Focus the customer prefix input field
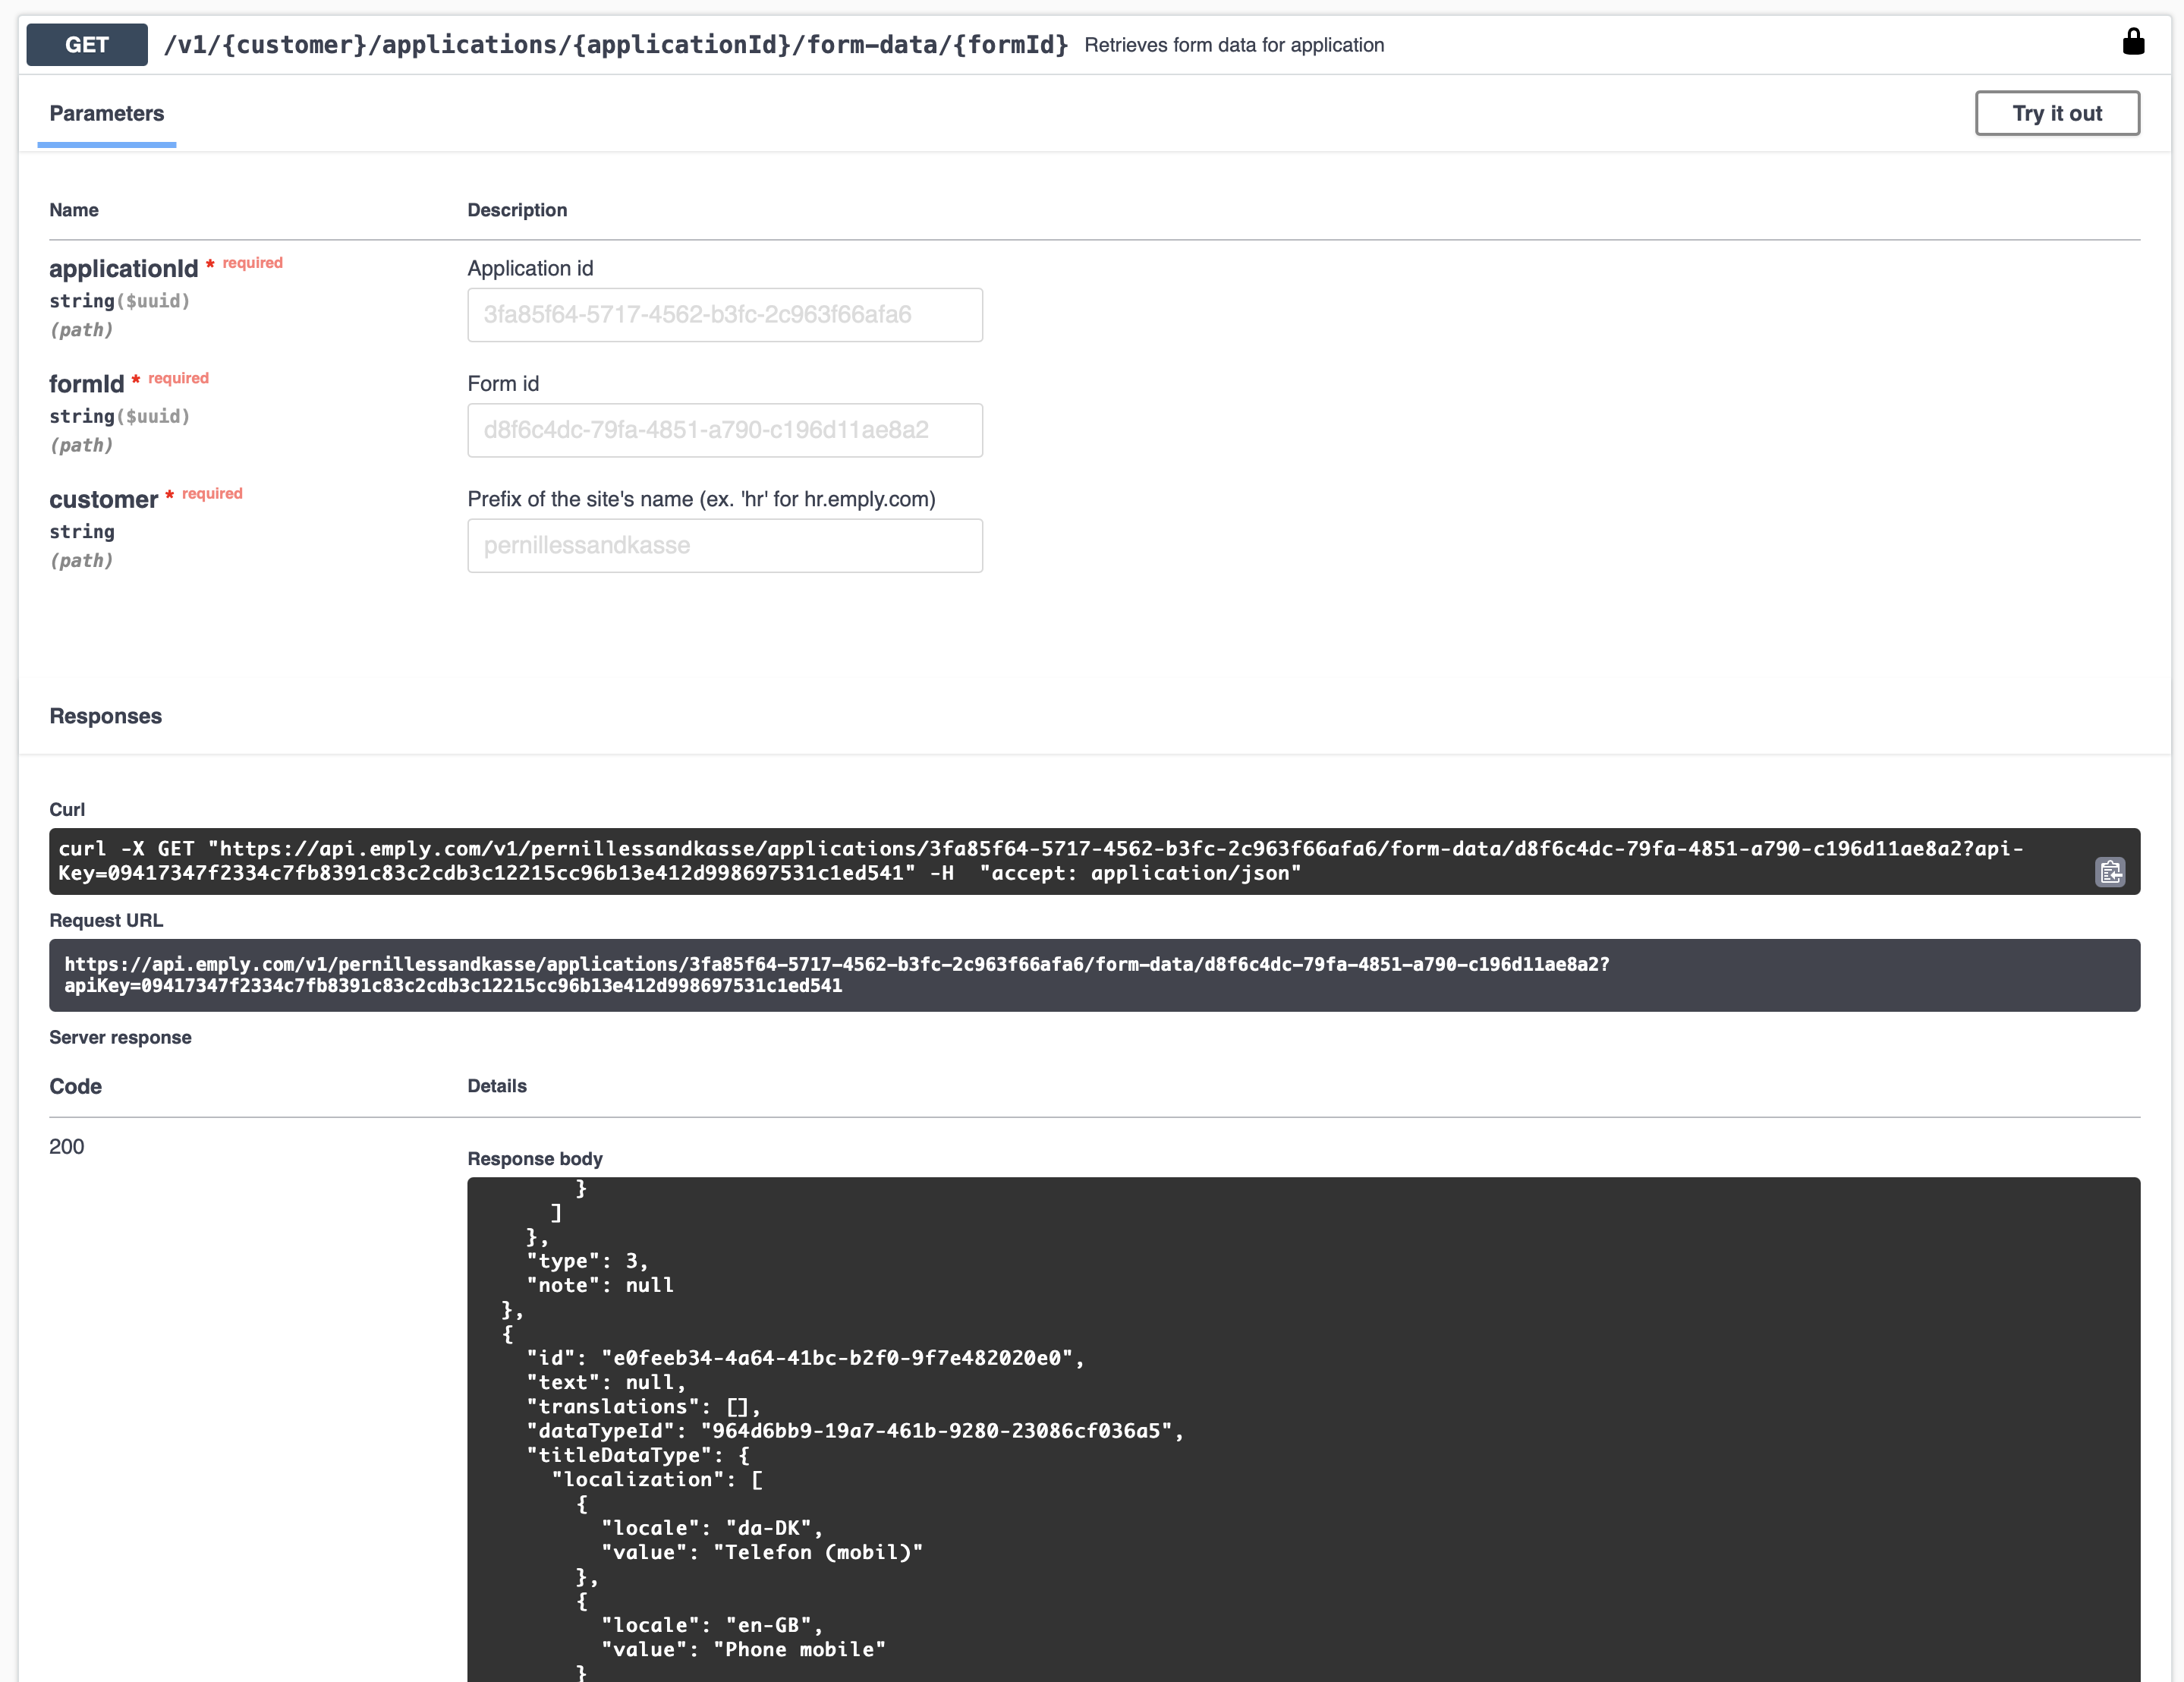The image size is (2184, 1682). pyautogui.click(x=724, y=545)
